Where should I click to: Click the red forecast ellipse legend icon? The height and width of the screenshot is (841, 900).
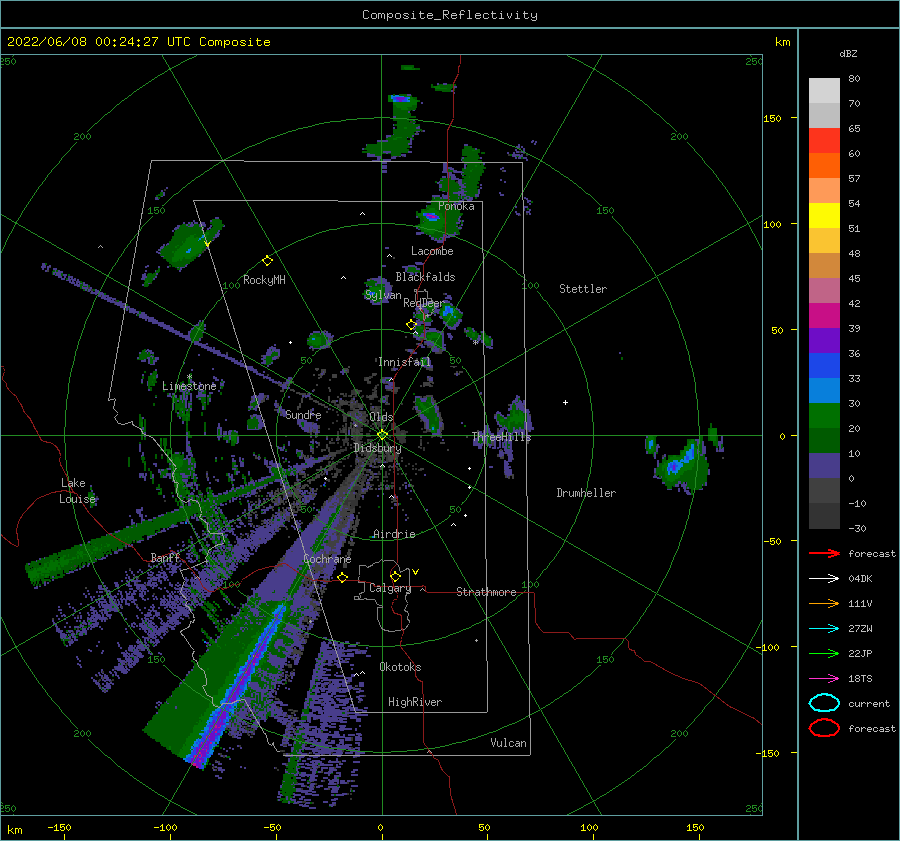pos(824,728)
